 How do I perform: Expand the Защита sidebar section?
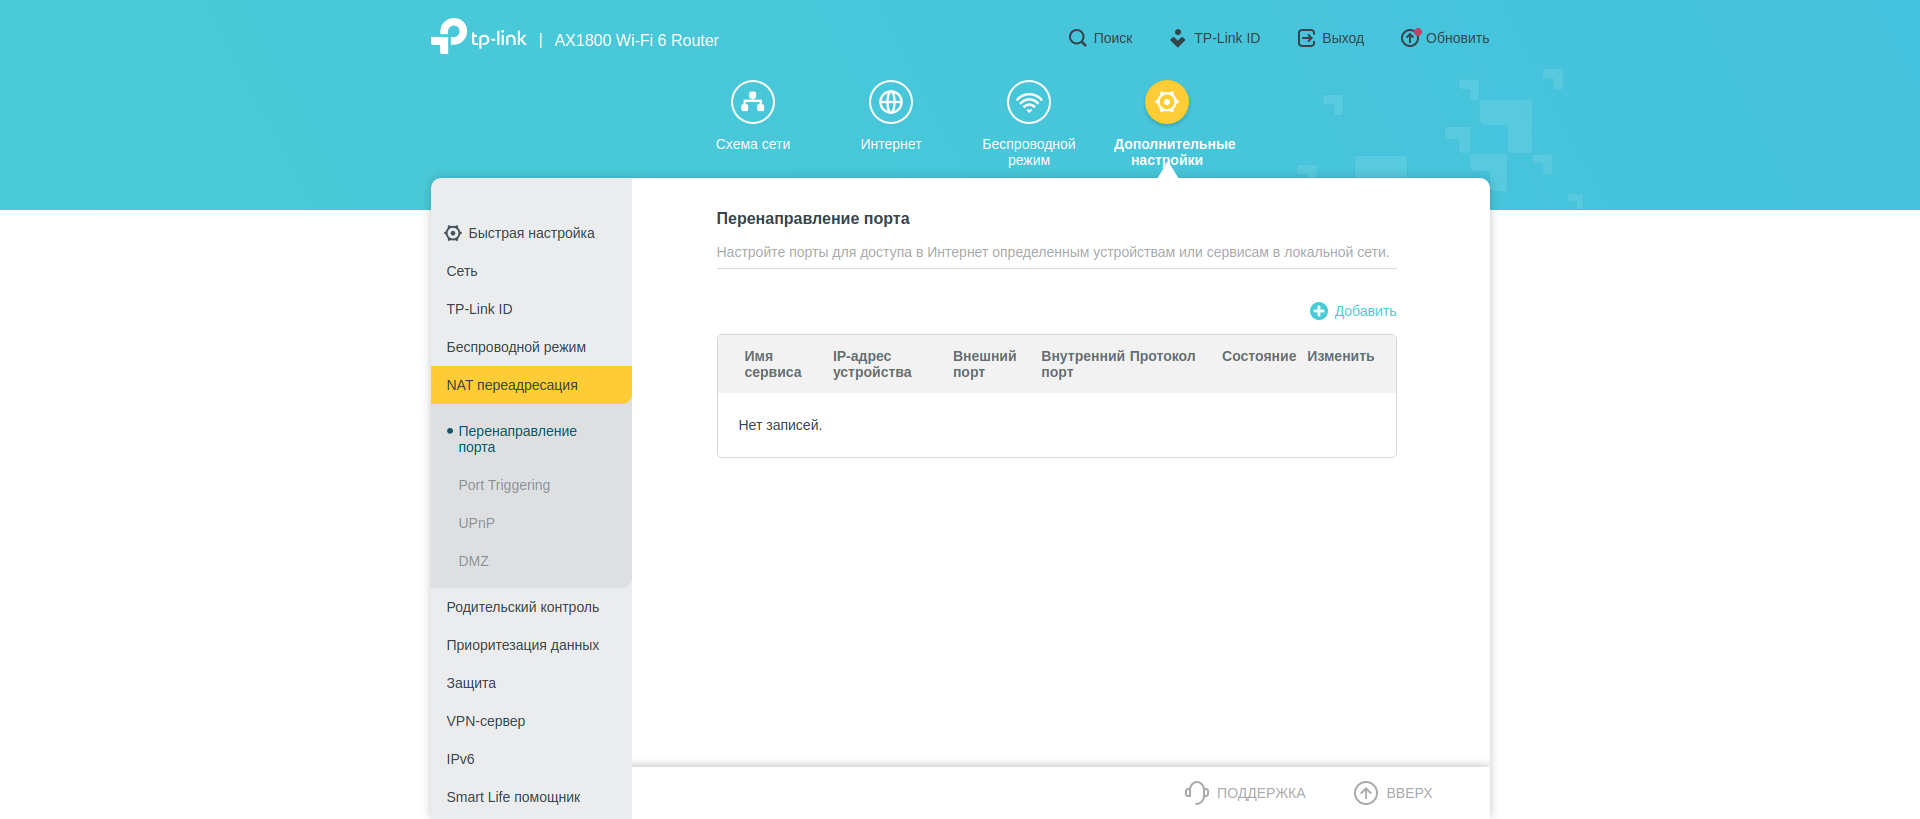tap(471, 683)
